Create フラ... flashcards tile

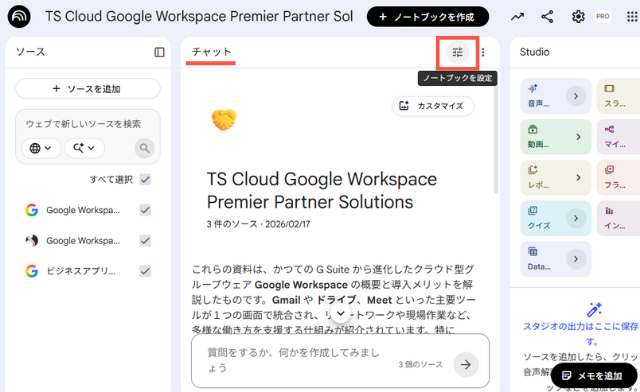[618, 178]
